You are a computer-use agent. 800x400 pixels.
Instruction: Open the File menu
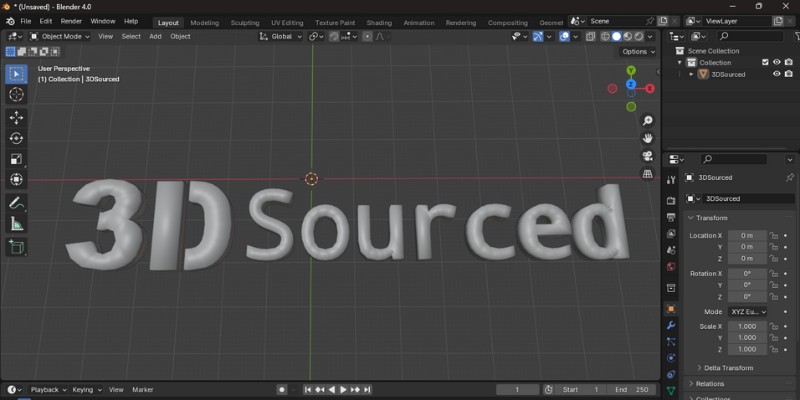26,21
